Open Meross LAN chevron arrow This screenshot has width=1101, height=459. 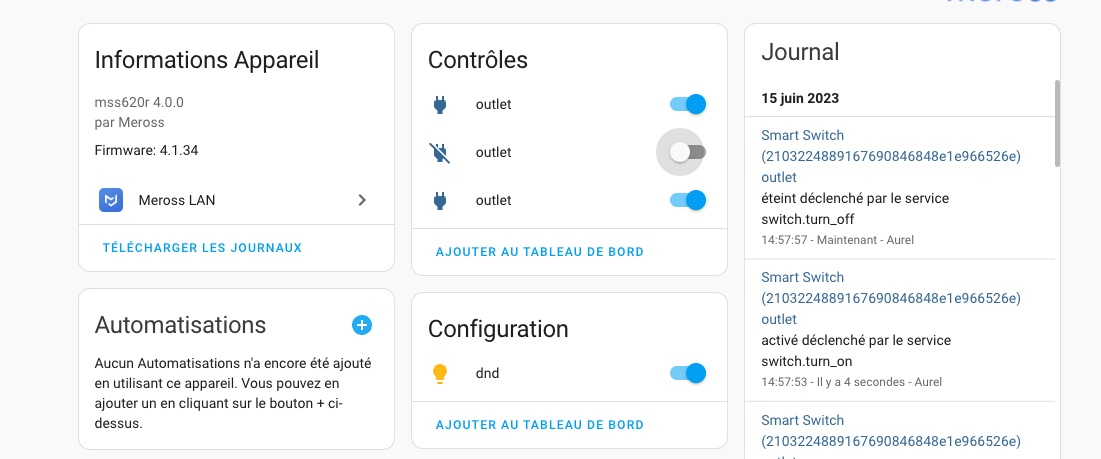point(362,200)
